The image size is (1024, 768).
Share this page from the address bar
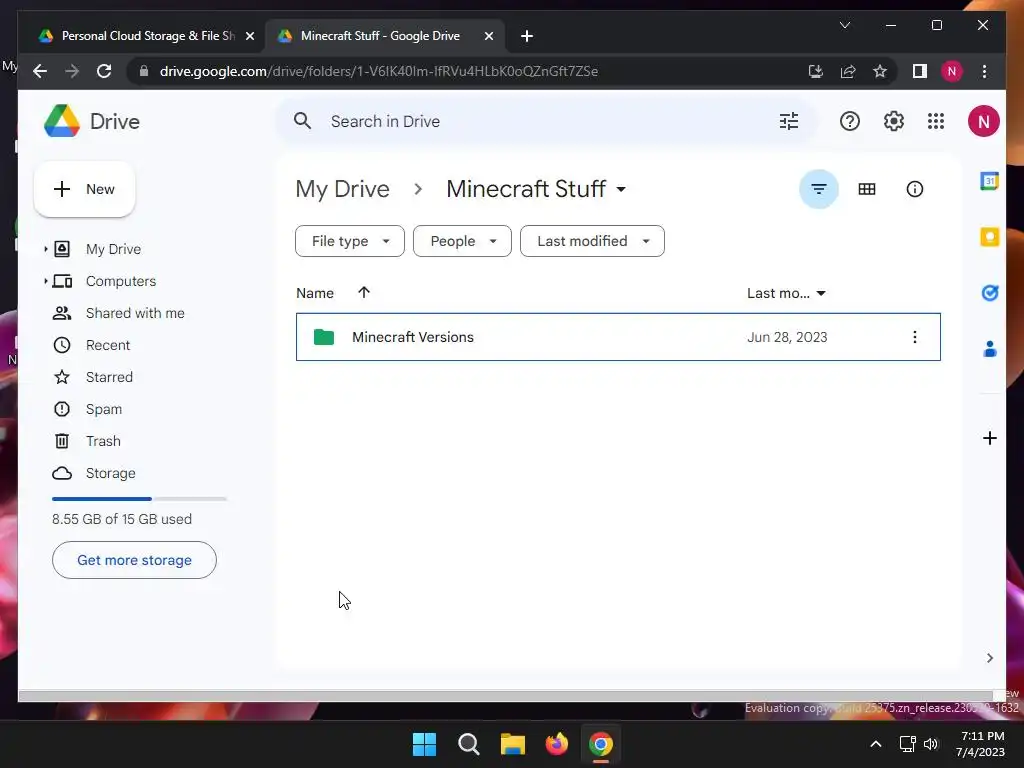point(848,71)
